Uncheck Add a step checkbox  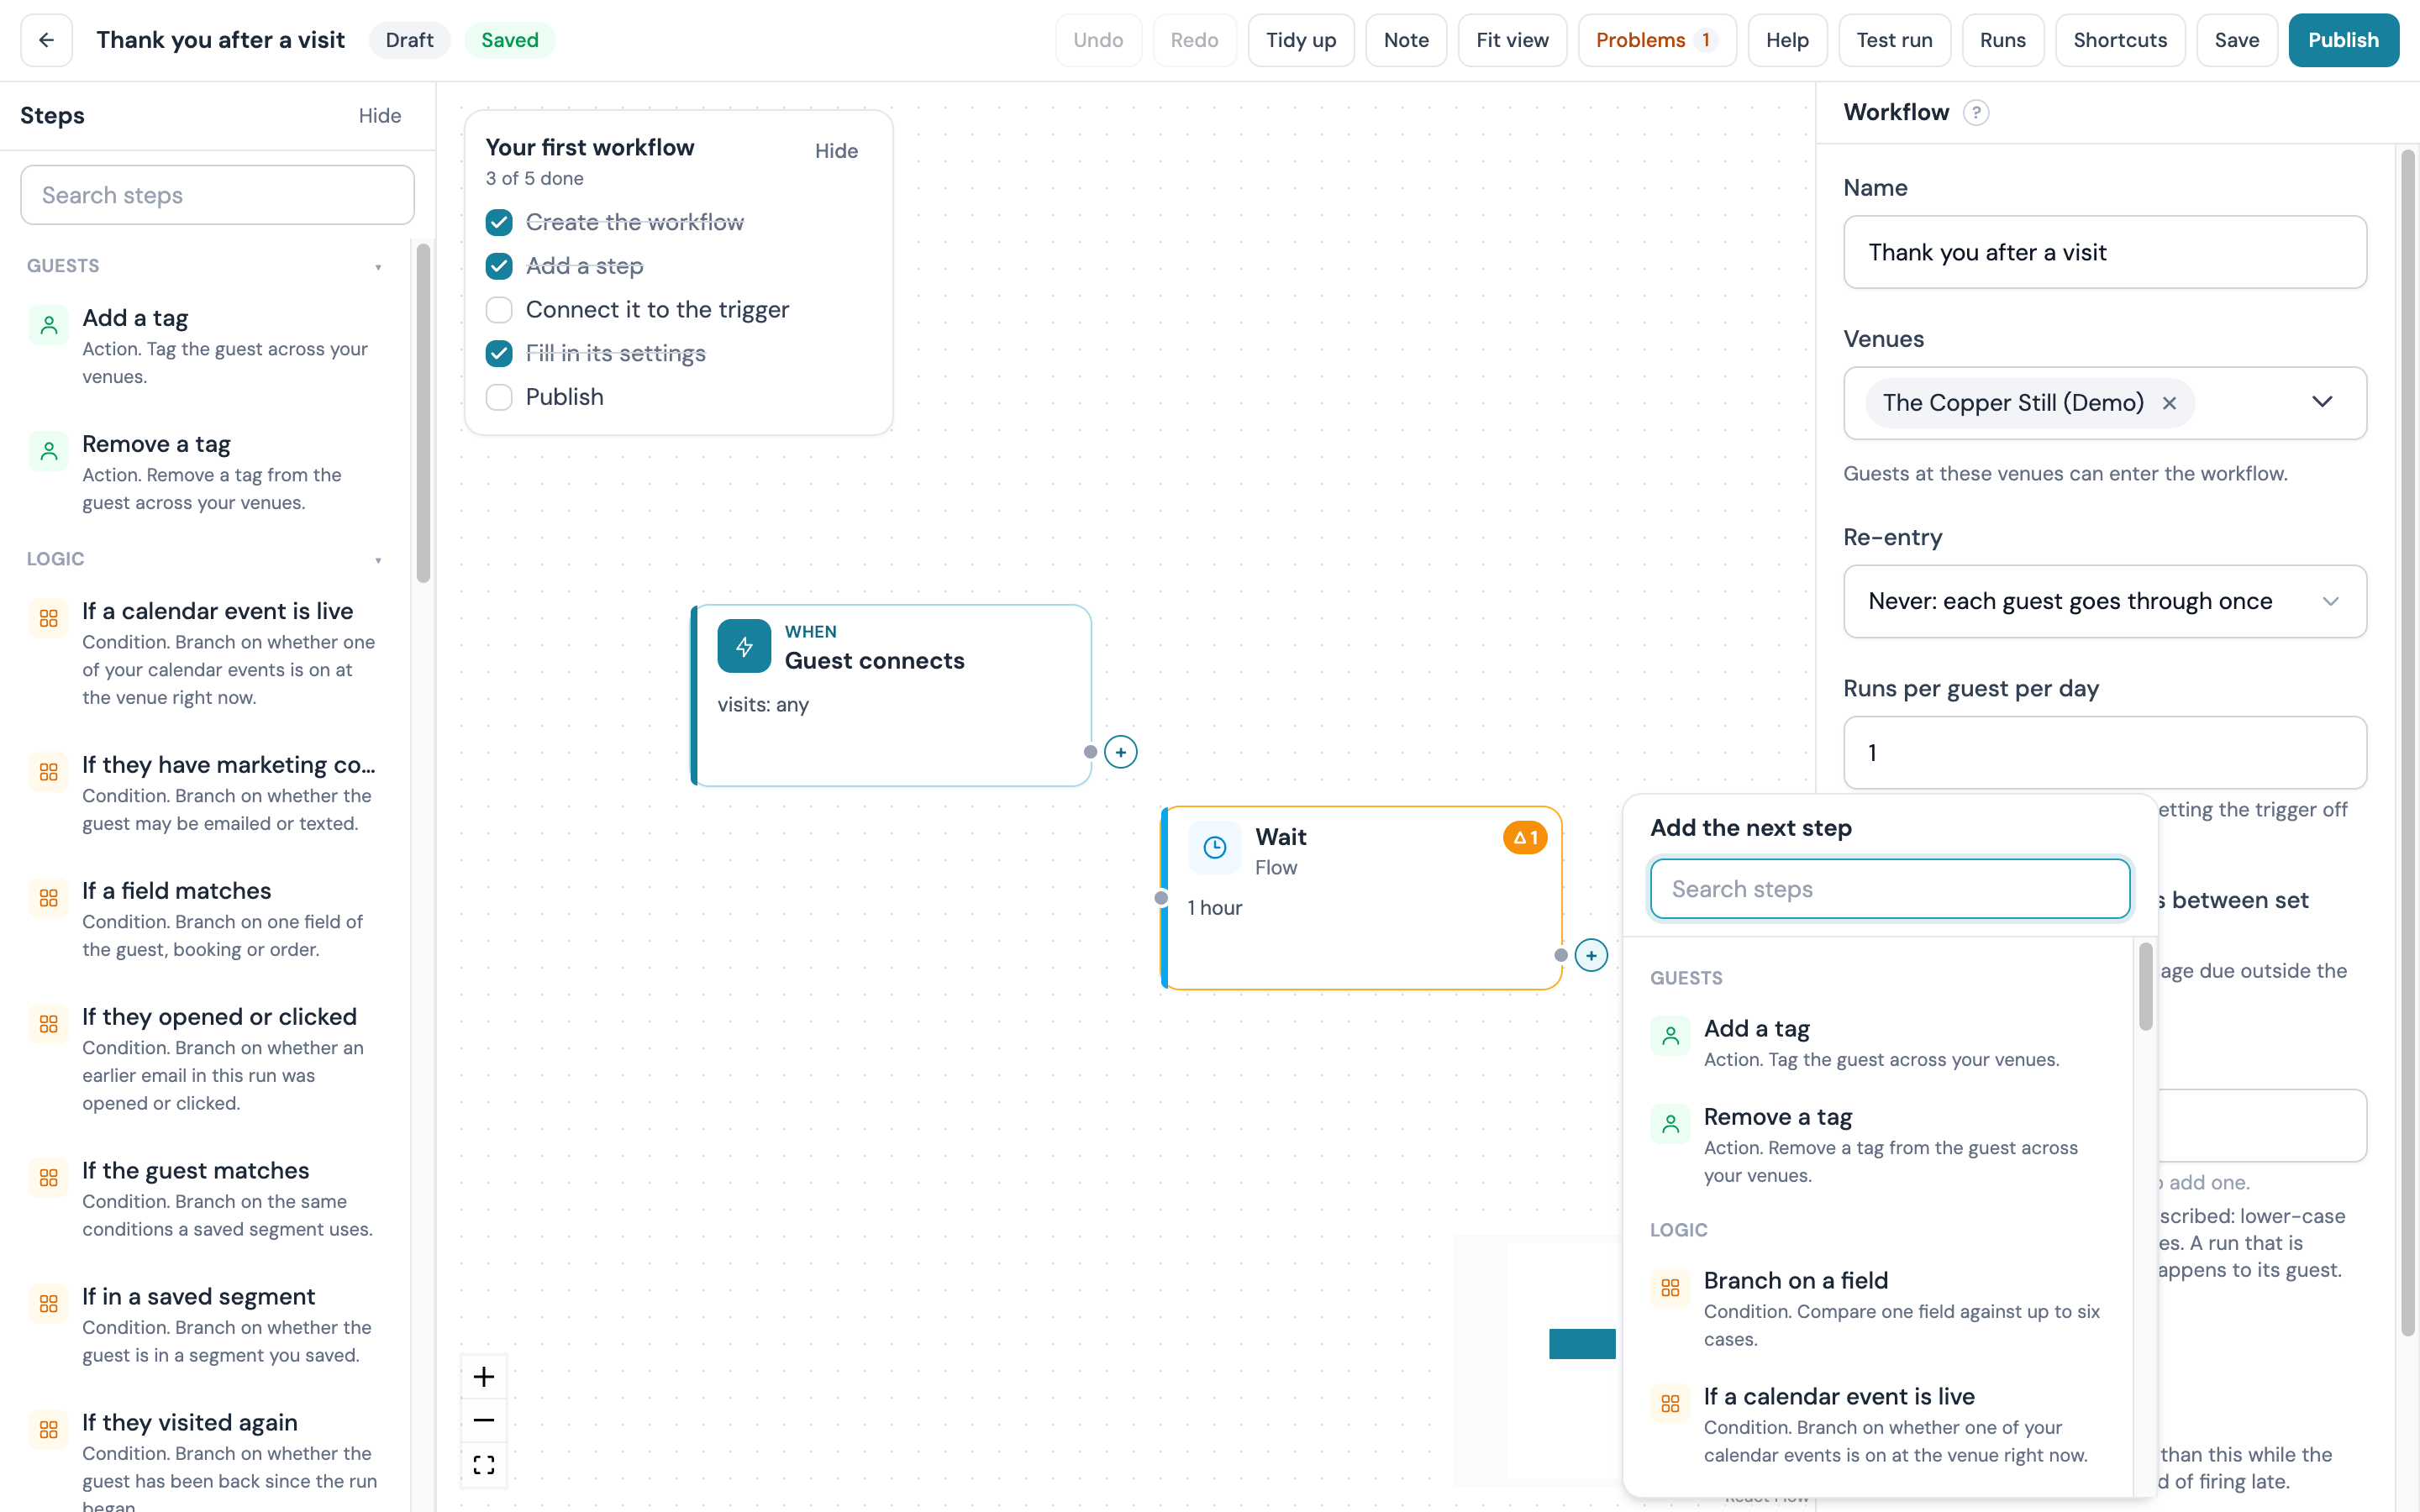tap(499, 266)
